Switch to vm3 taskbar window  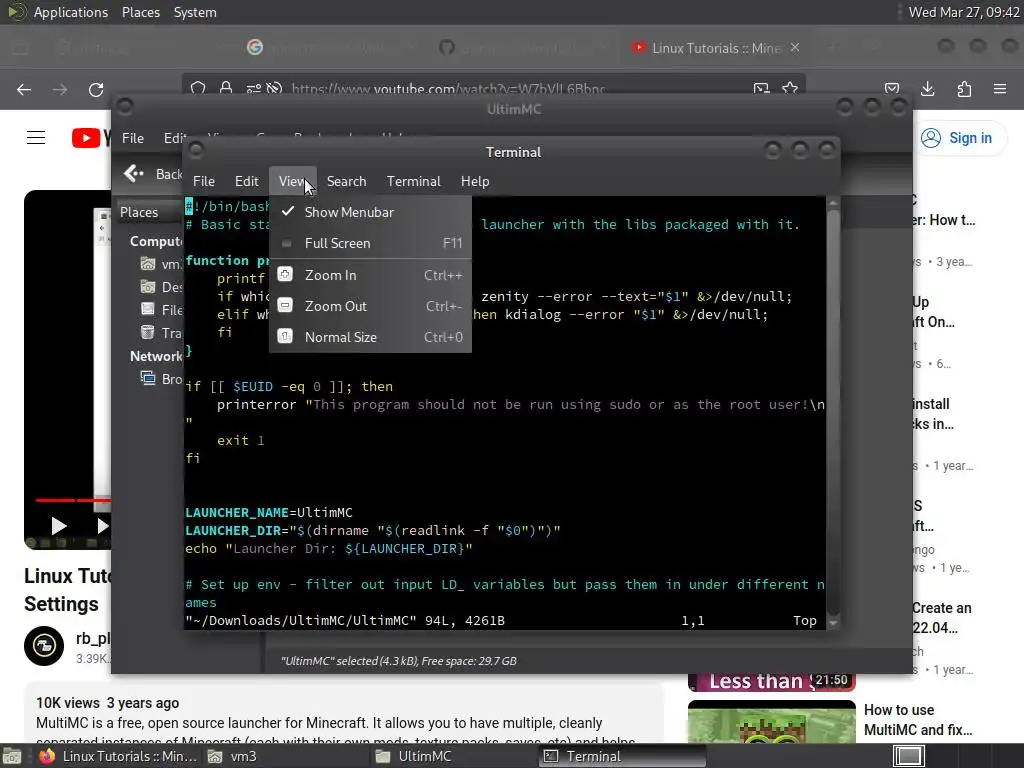tap(285, 756)
